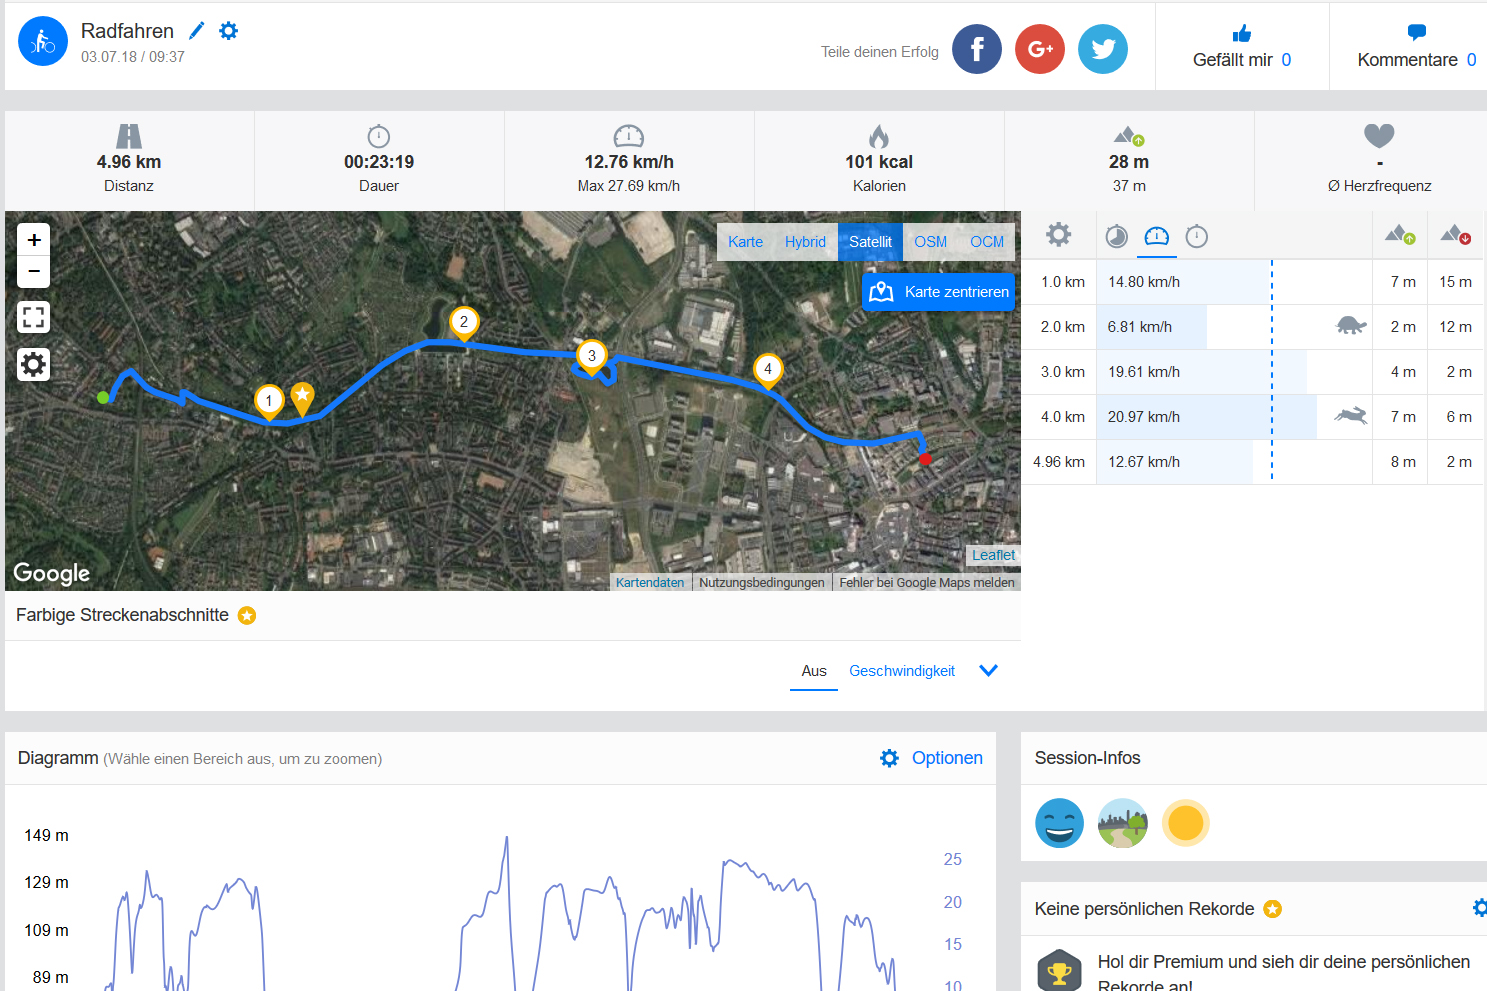Click 20.97 km/h speed value
The width and height of the screenshot is (1487, 991).
[1144, 417]
